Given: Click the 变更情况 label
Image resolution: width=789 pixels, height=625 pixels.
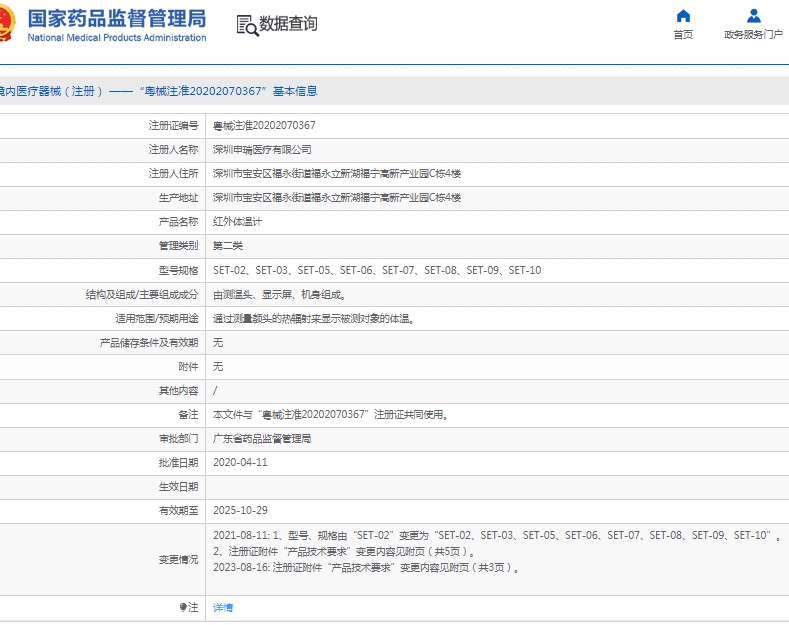Looking at the screenshot, I should [x=178, y=560].
